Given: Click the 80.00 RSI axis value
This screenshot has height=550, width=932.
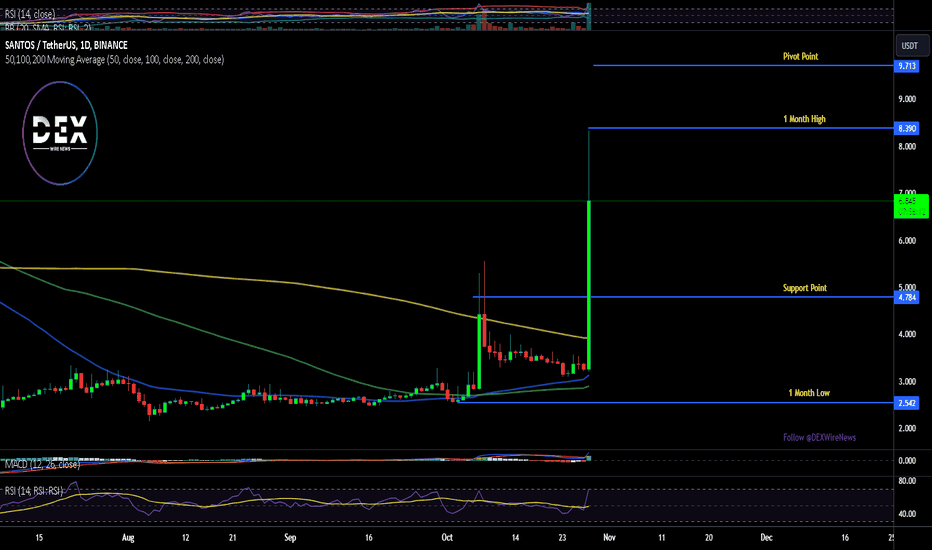Looking at the screenshot, I should (x=907, y=481).
